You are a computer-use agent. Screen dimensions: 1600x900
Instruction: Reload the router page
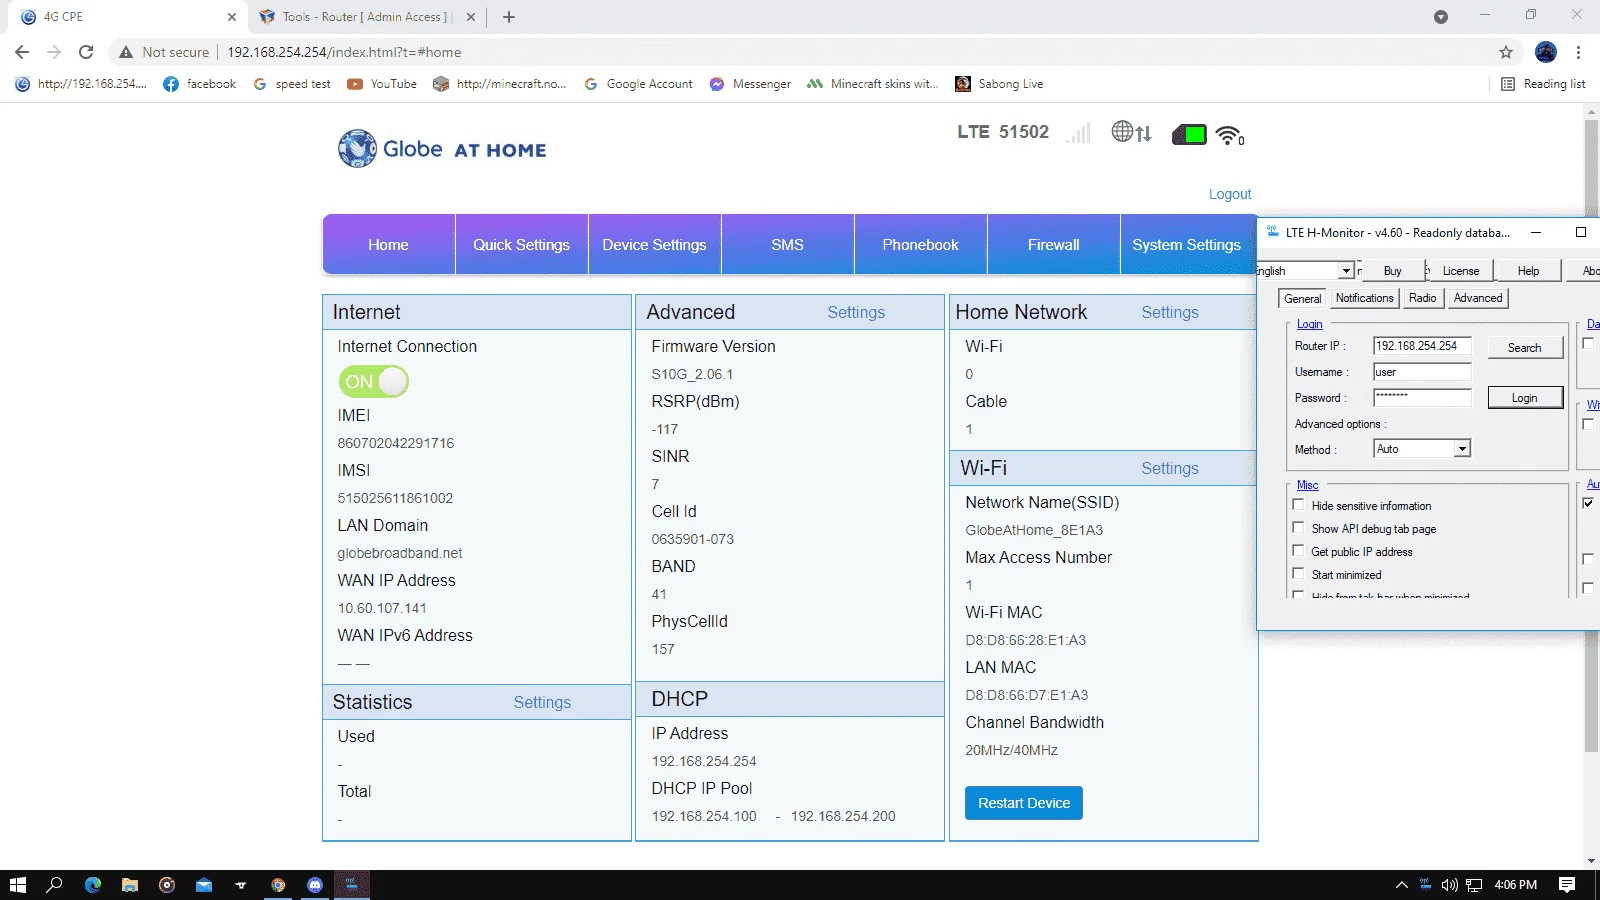coord(86,52)
